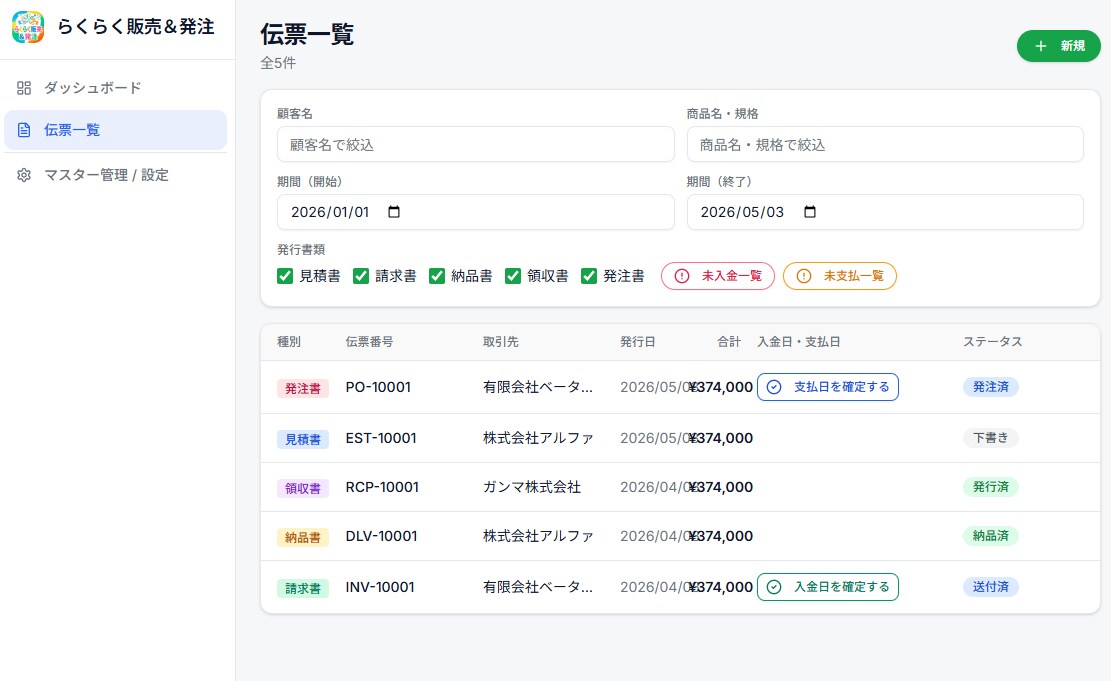Select 伝票一覧 in the sidebar

pyautogui.click(x=115, y=130)
